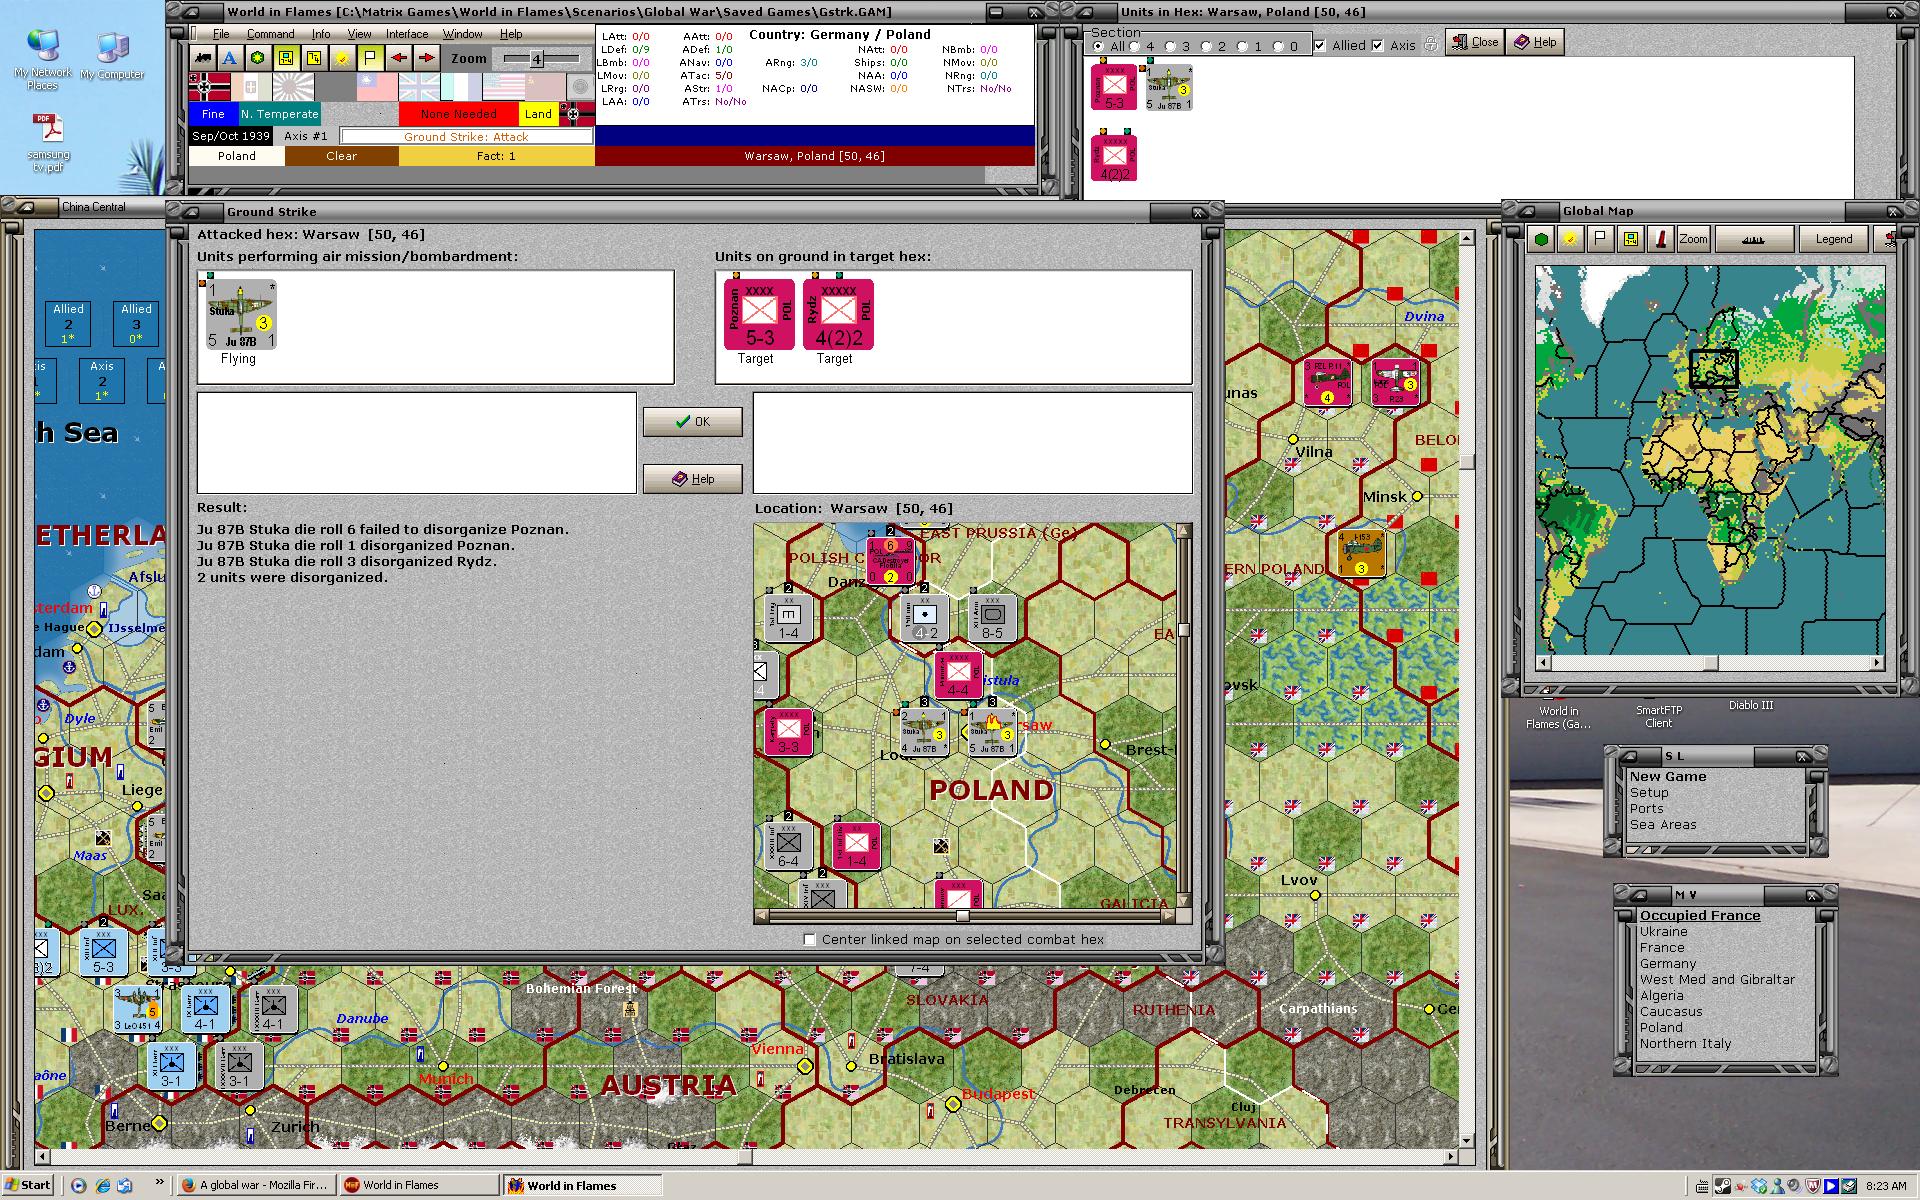Viewport: 1920px width, 1200px height.
Task: Click the red right arrow icon
Action: pyautogui.click(x=427, y=58)
